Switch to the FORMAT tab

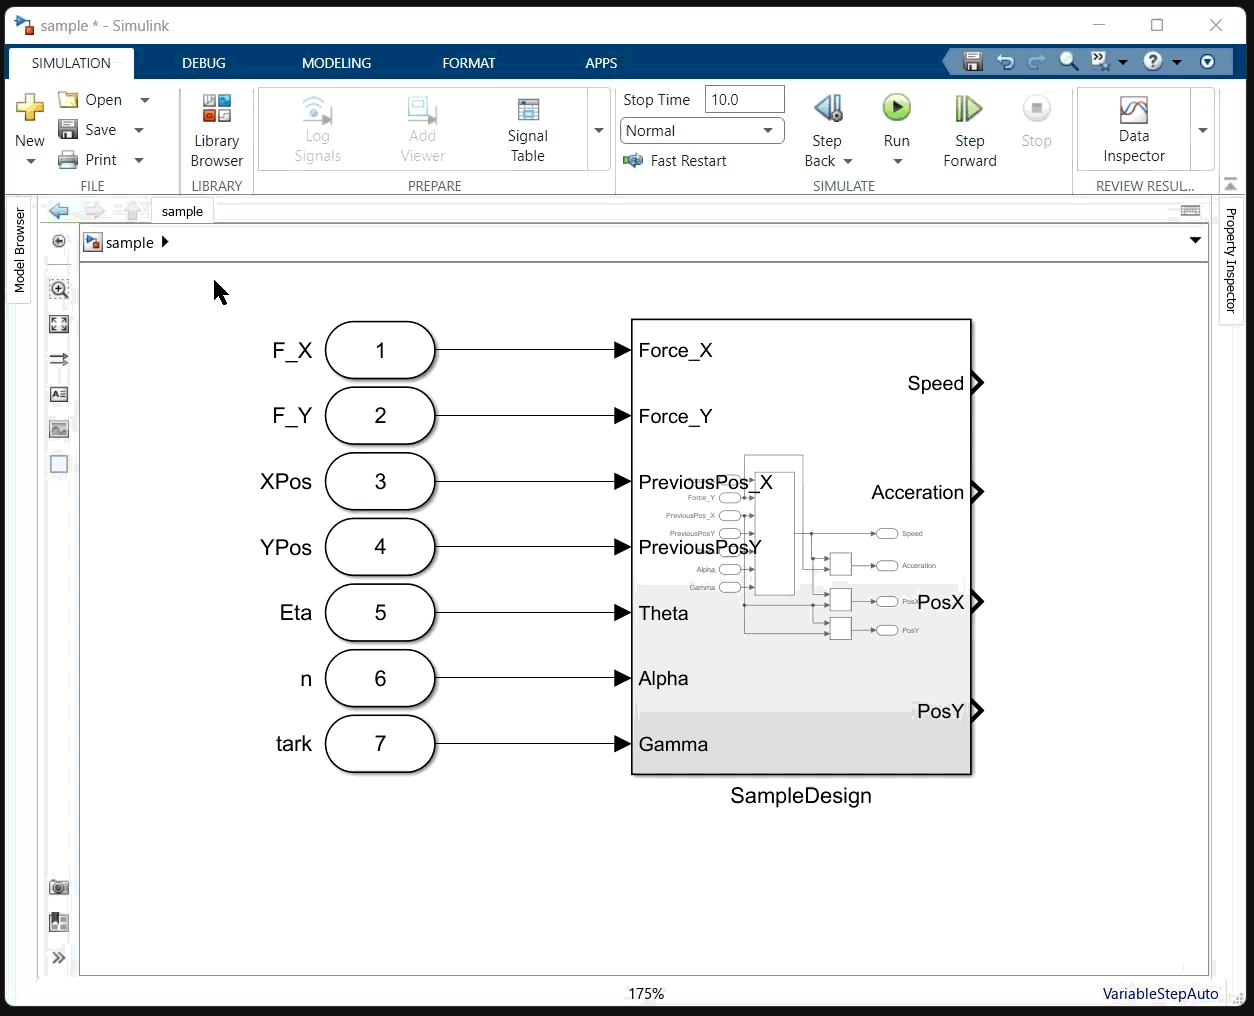(469, 63)
